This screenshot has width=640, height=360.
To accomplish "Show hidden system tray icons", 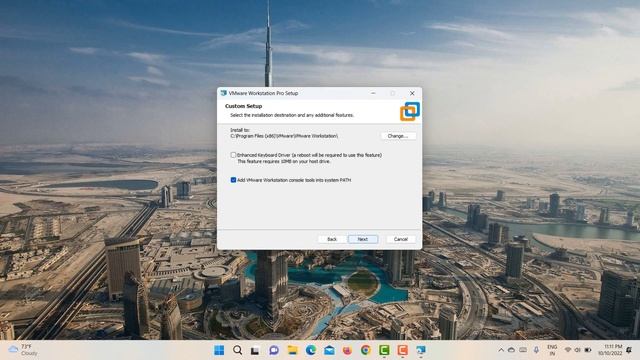I will click(501, 350).
